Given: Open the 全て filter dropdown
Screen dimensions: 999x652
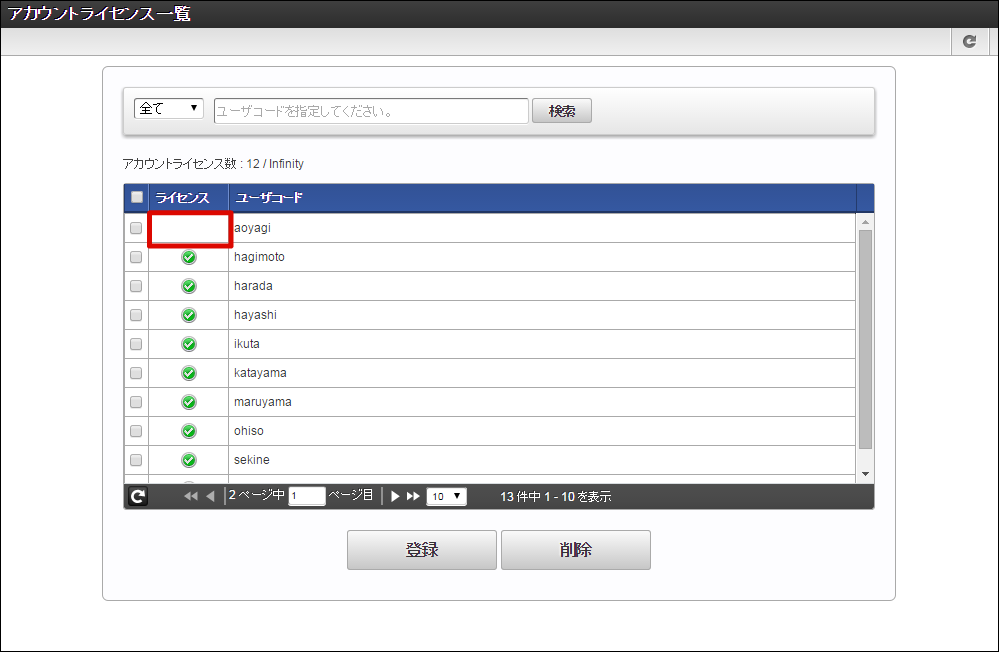Looking at the screenshot, I should pyautogui.click(x=169, y=108).
